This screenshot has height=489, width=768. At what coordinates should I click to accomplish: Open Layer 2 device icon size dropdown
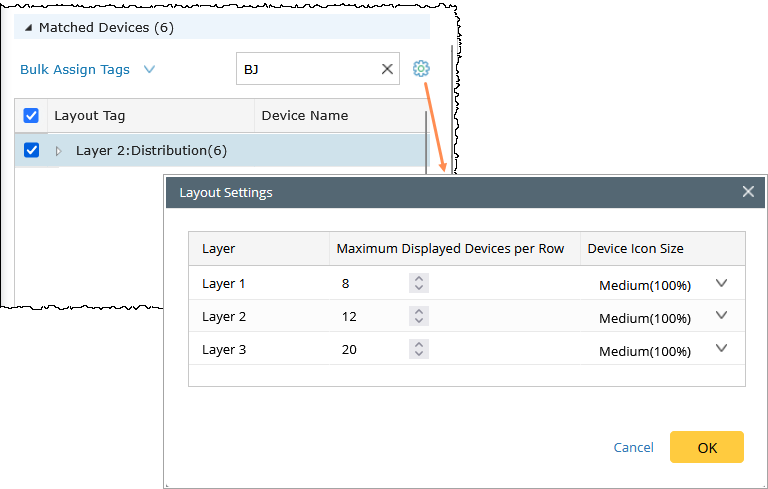pyautogui.click(x=722, y=316)
